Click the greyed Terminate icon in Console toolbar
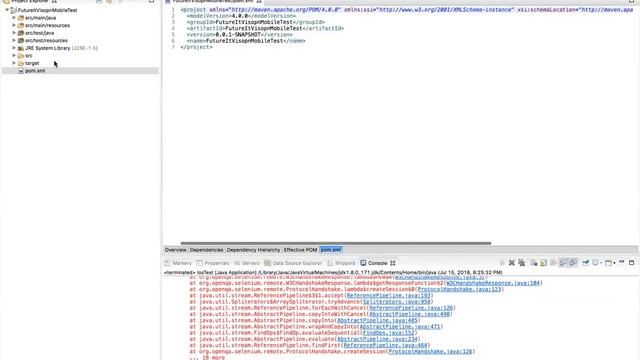The height and width of the screenshot is (360, 640). tap(502, 263)
